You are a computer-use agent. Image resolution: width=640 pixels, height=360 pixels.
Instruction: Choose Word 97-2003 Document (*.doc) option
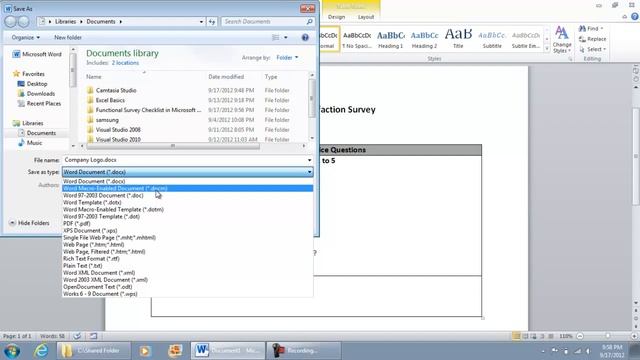point(187,196)
